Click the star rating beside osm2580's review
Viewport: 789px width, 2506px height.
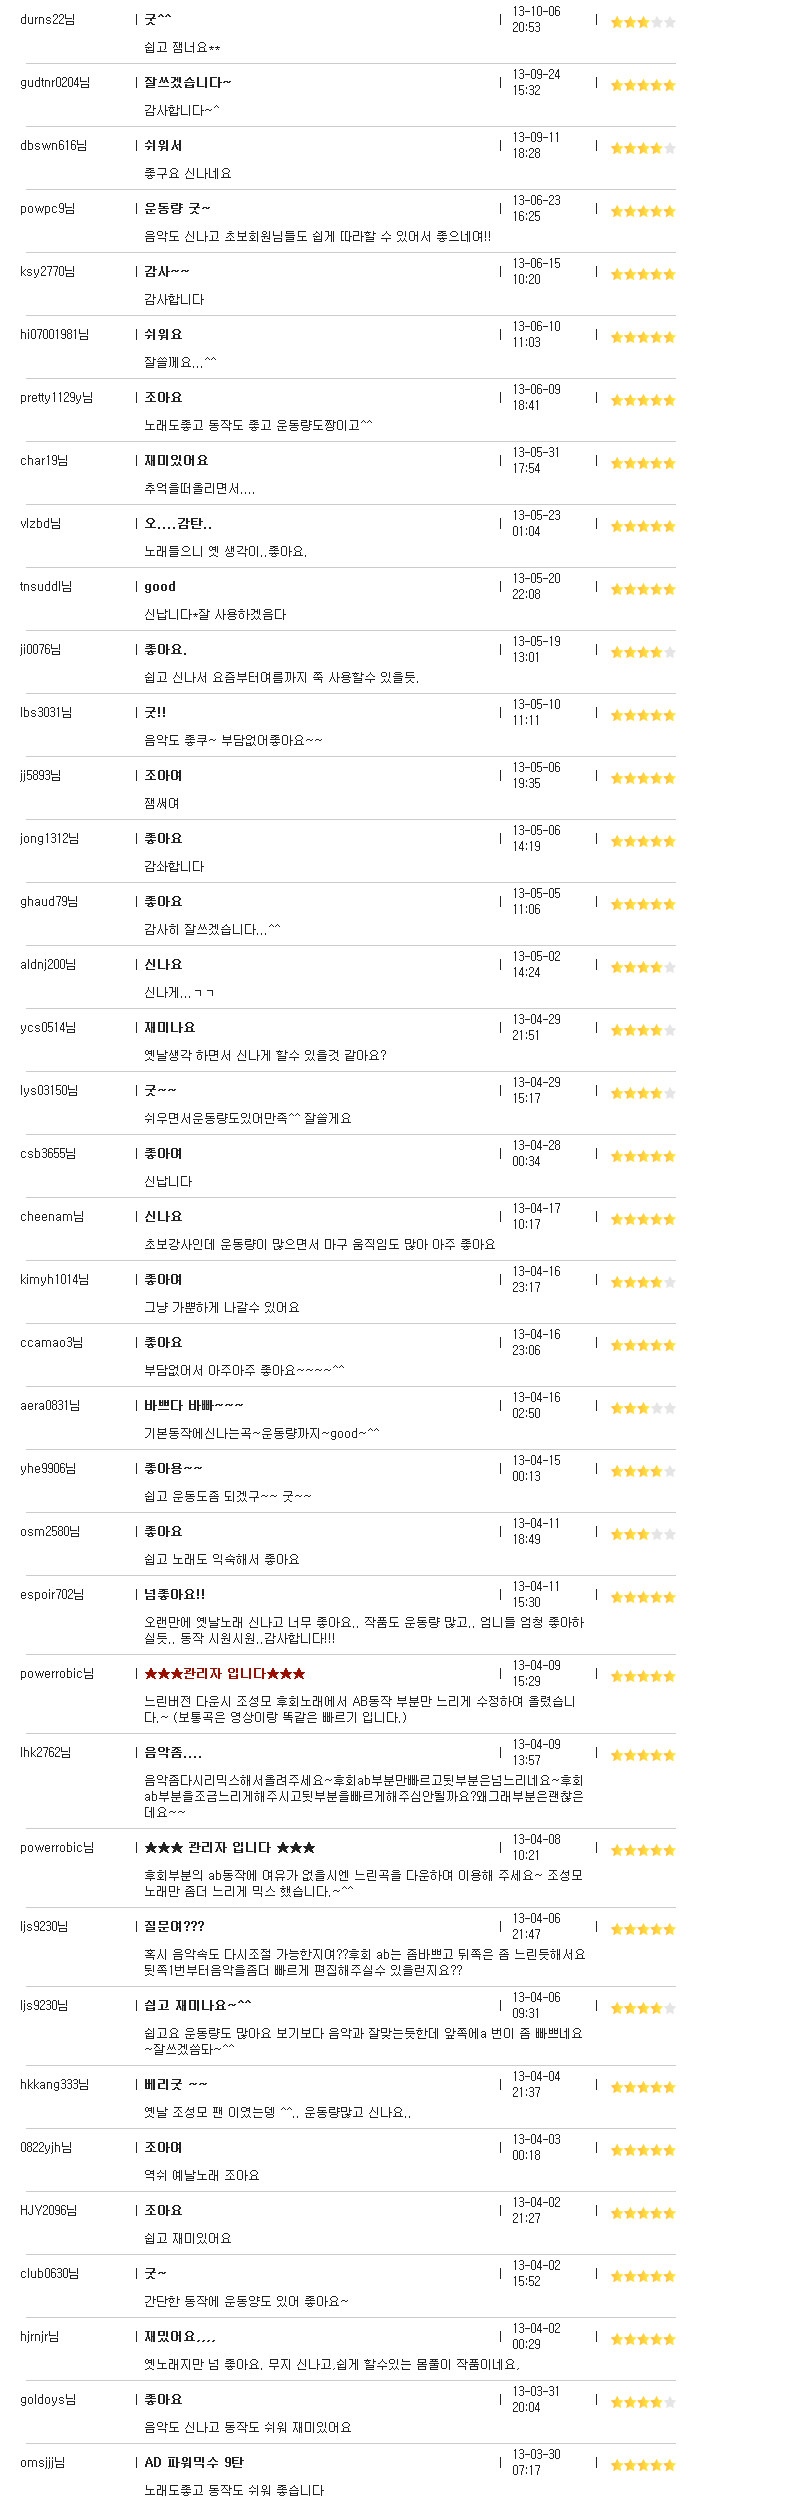643,1534
